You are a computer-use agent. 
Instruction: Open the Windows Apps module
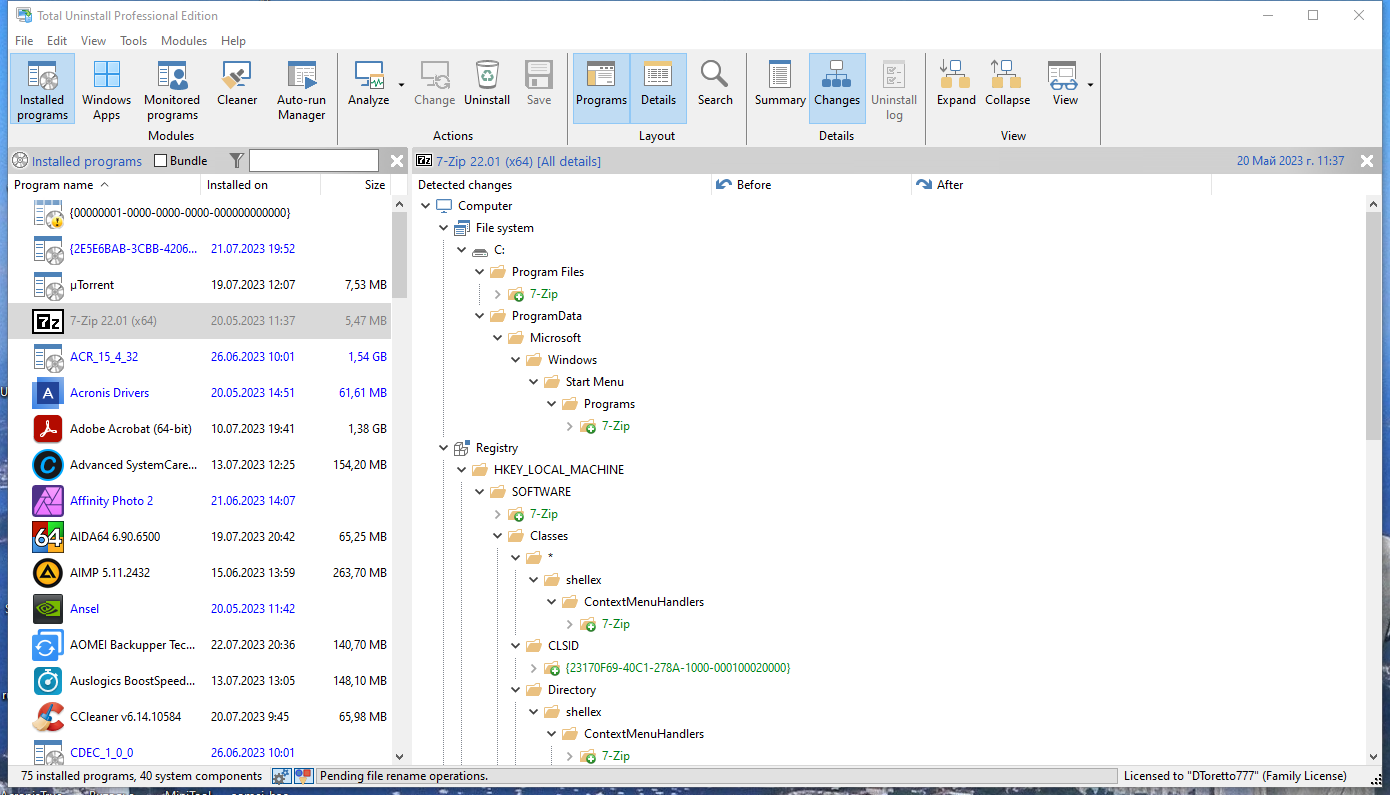(x=107, y=90)
